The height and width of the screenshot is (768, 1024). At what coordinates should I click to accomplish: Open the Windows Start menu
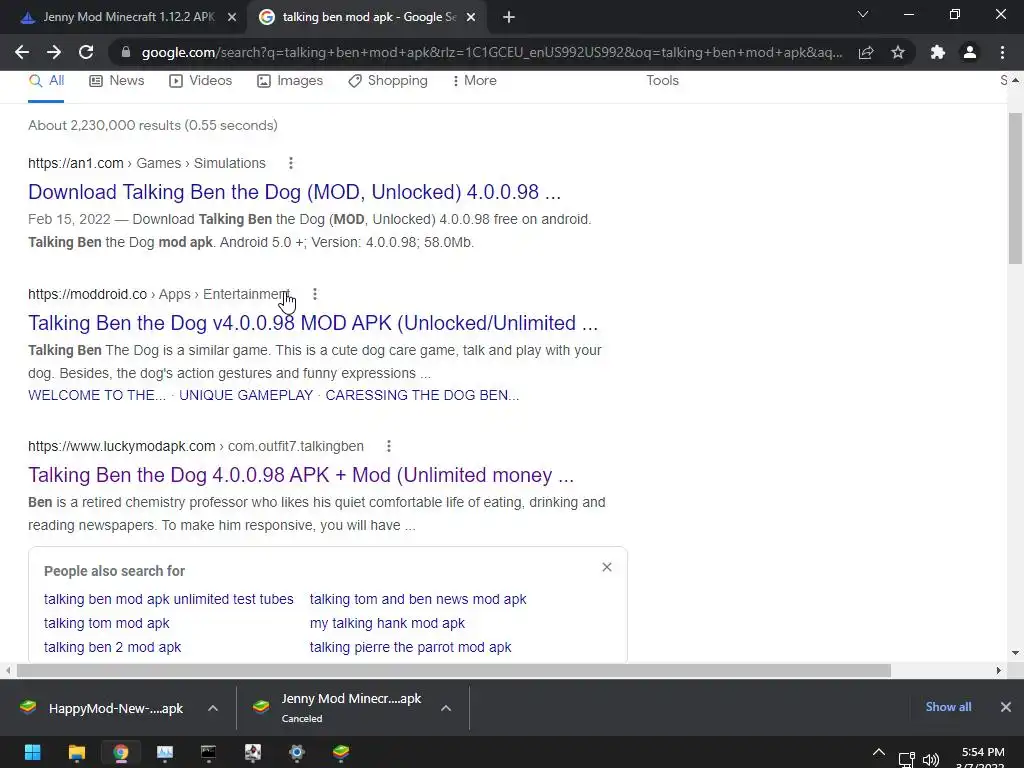click(33, 753)
